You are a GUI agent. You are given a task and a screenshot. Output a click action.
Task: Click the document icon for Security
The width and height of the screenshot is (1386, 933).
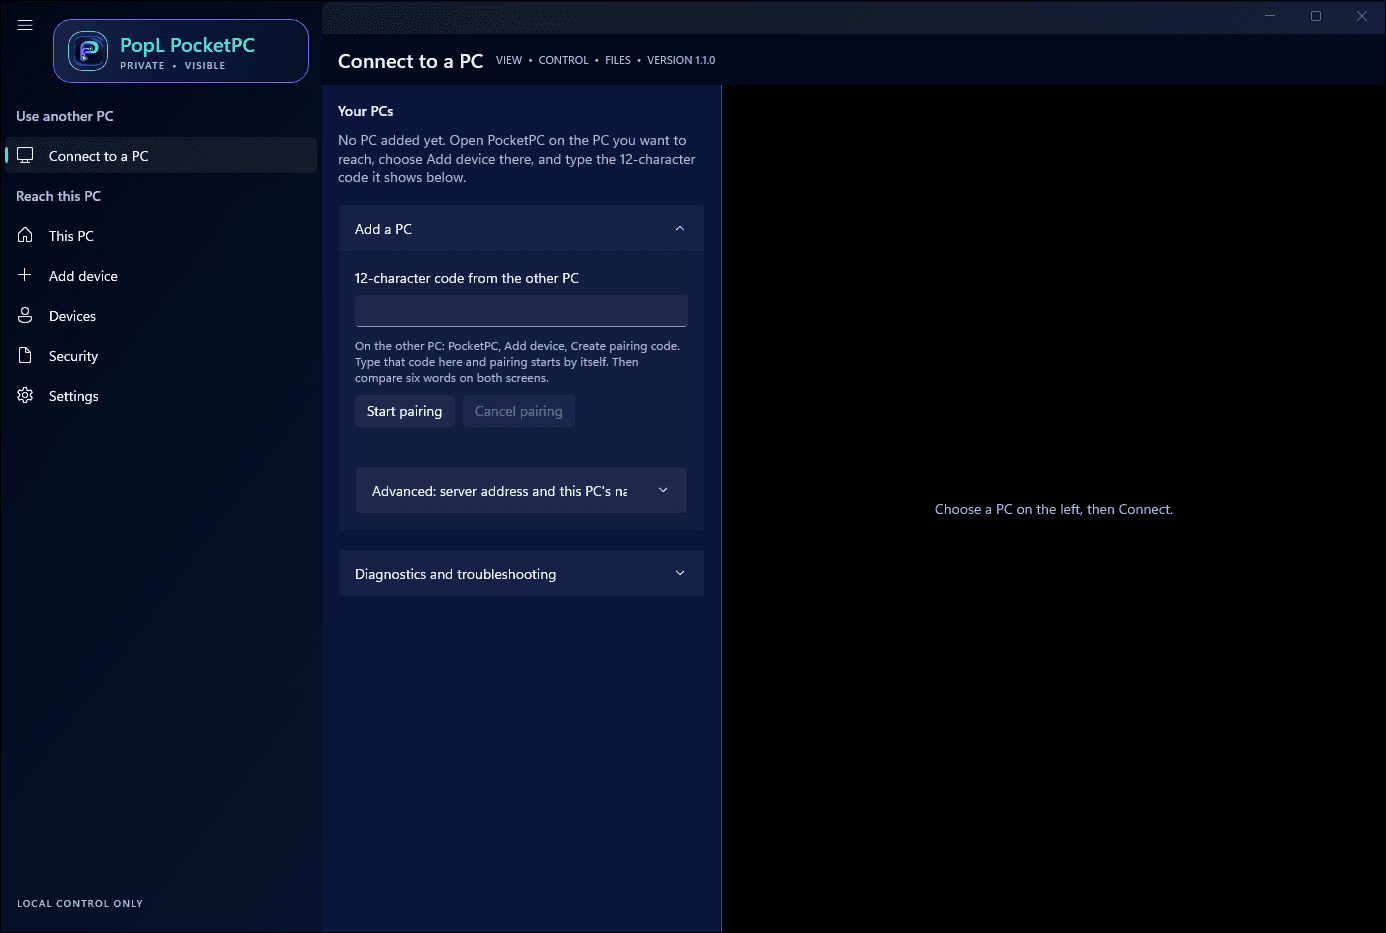point(26,355)
